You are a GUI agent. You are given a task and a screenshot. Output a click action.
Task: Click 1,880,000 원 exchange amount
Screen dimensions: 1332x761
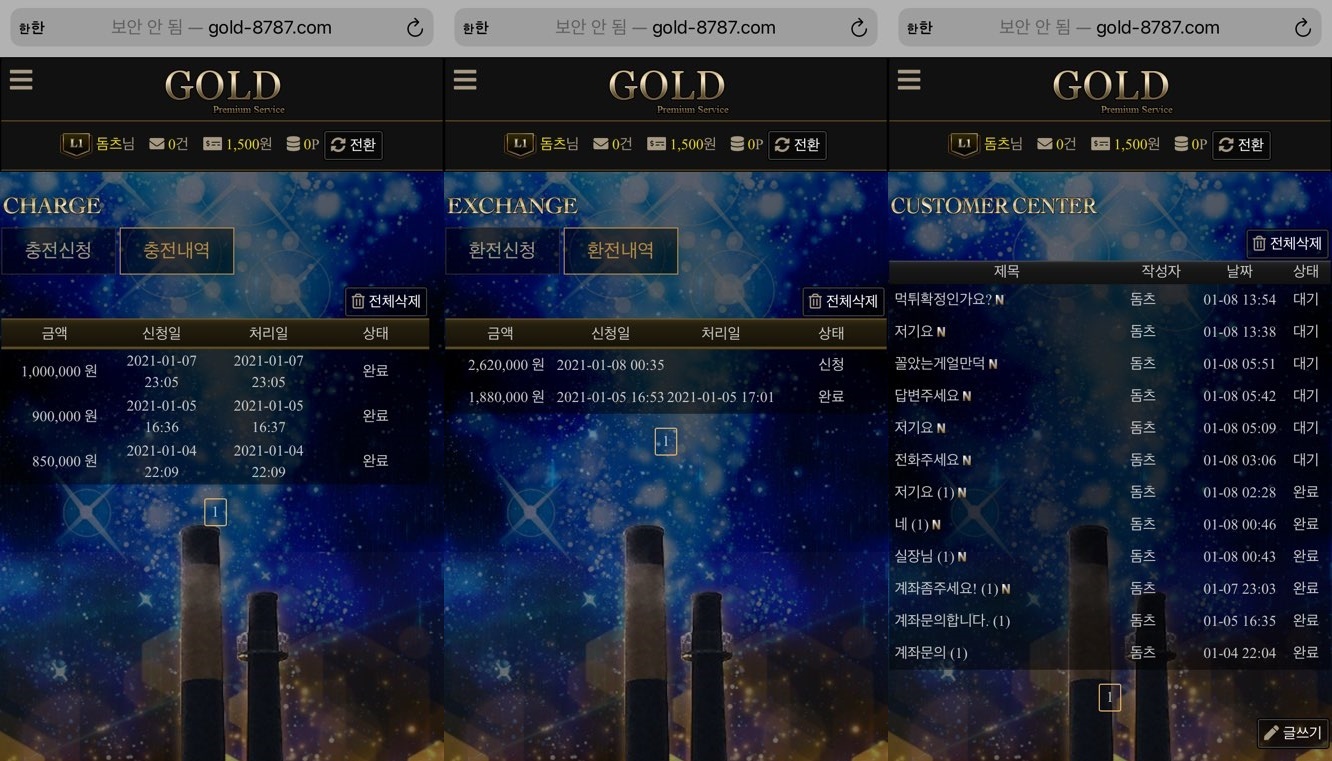(x=506, y=397)
